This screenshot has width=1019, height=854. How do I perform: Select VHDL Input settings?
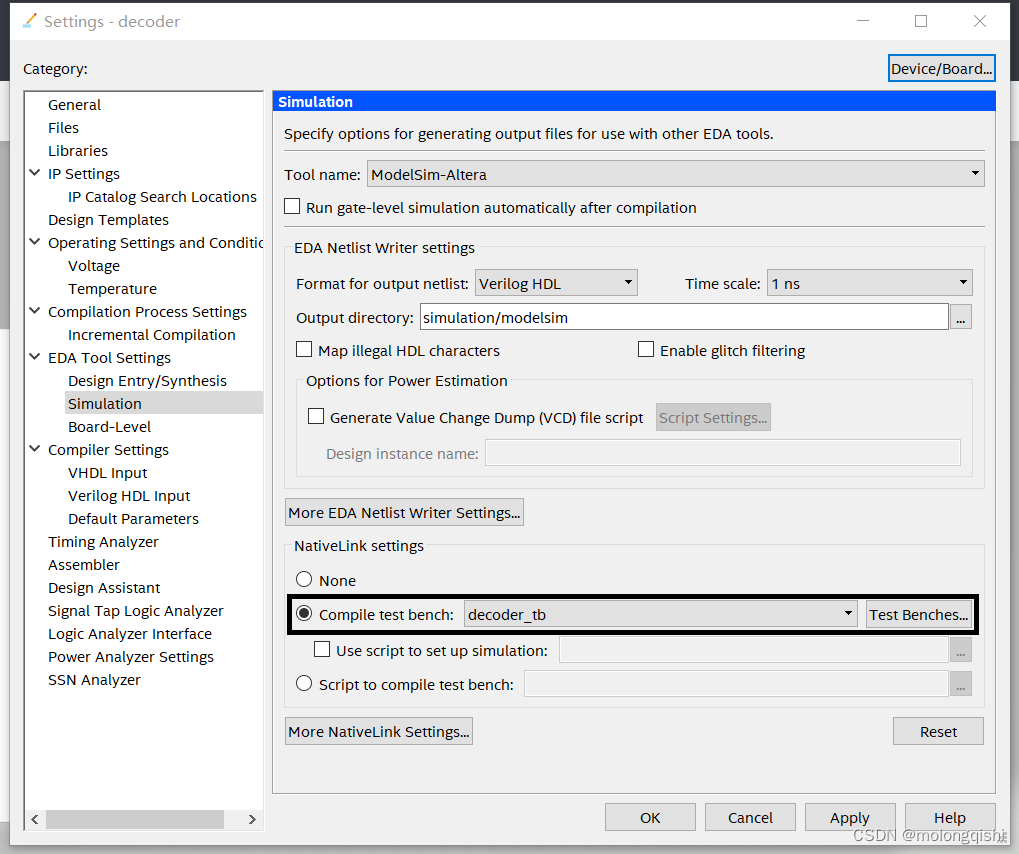click(107, 472)
